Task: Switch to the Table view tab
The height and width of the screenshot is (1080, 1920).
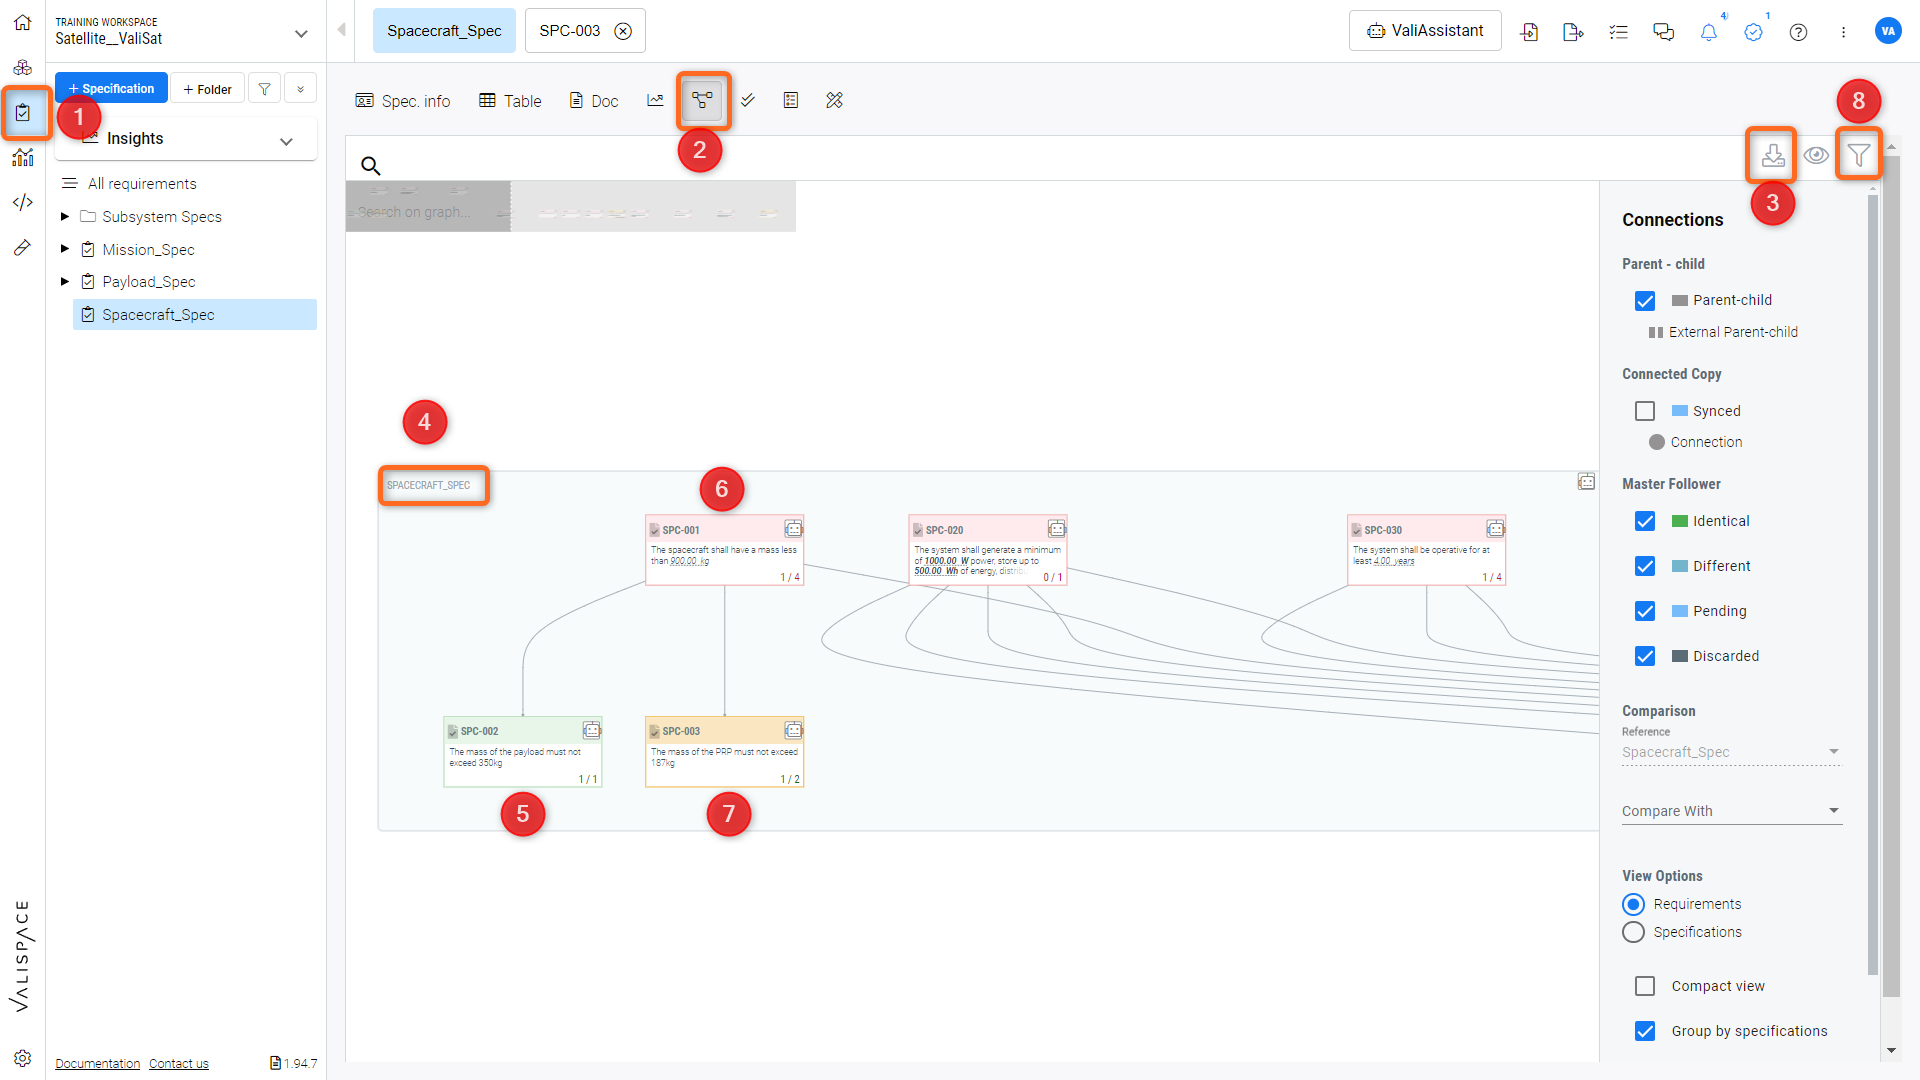Action: pyautogui.click(x=510, y=101)
